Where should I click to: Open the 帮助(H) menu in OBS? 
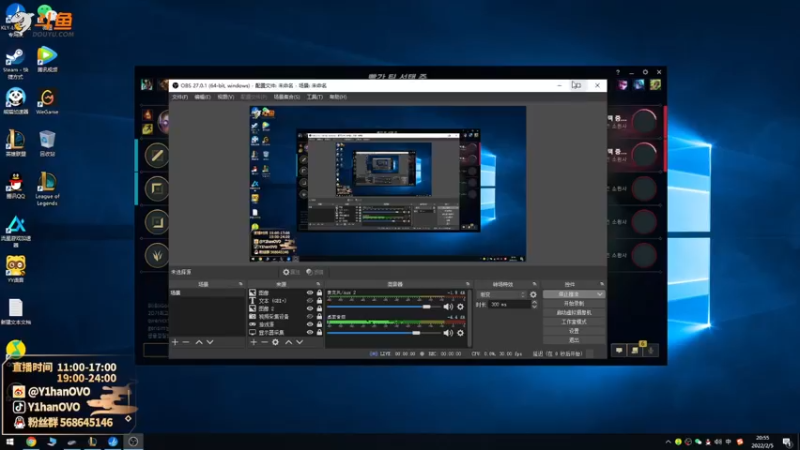[338, 97]
